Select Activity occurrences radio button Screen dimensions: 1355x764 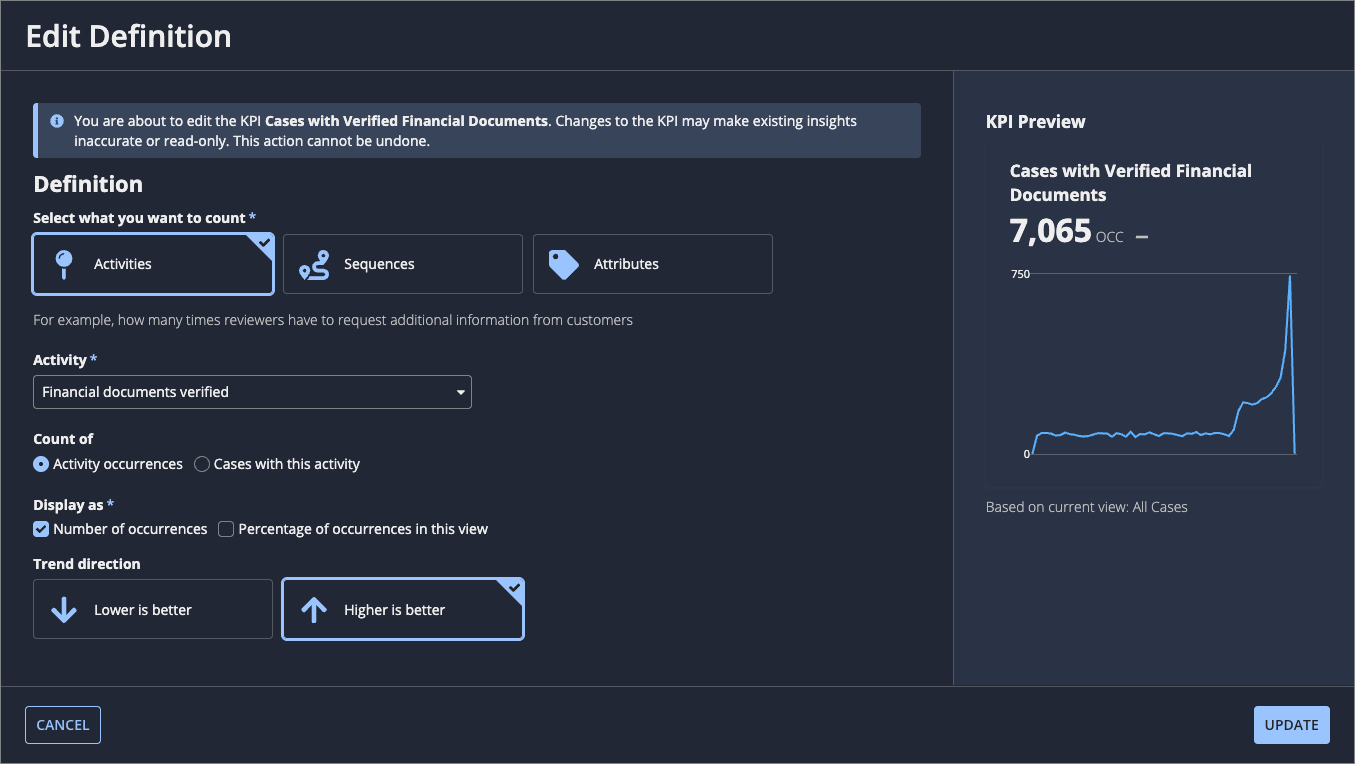tap(41, 464)
